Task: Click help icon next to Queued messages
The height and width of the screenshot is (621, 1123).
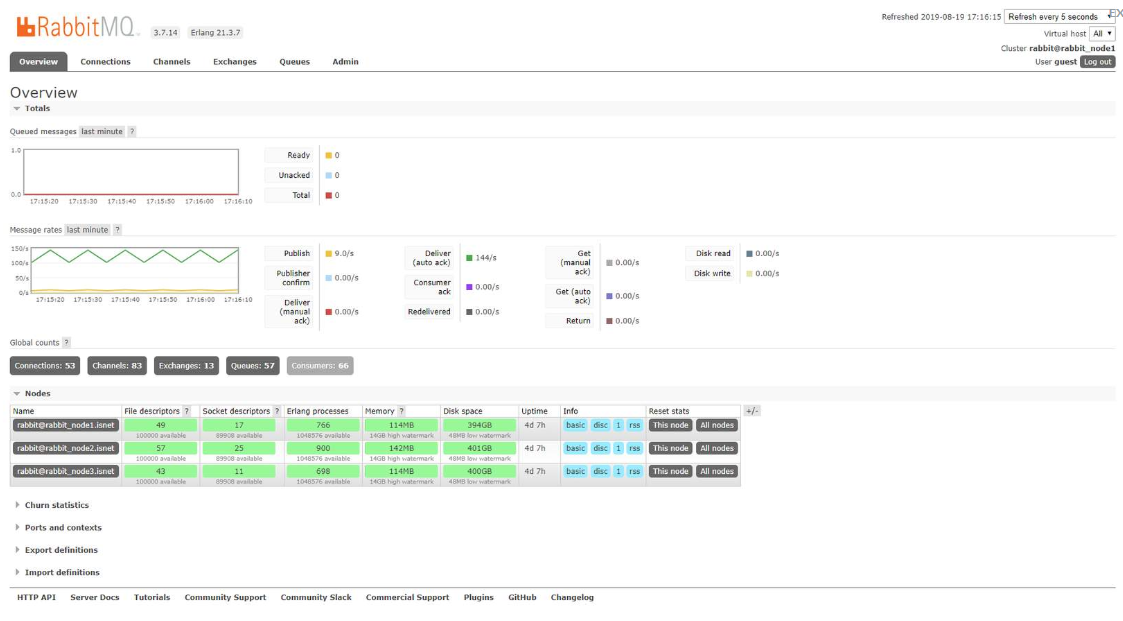Action: [x=132, y=132]
